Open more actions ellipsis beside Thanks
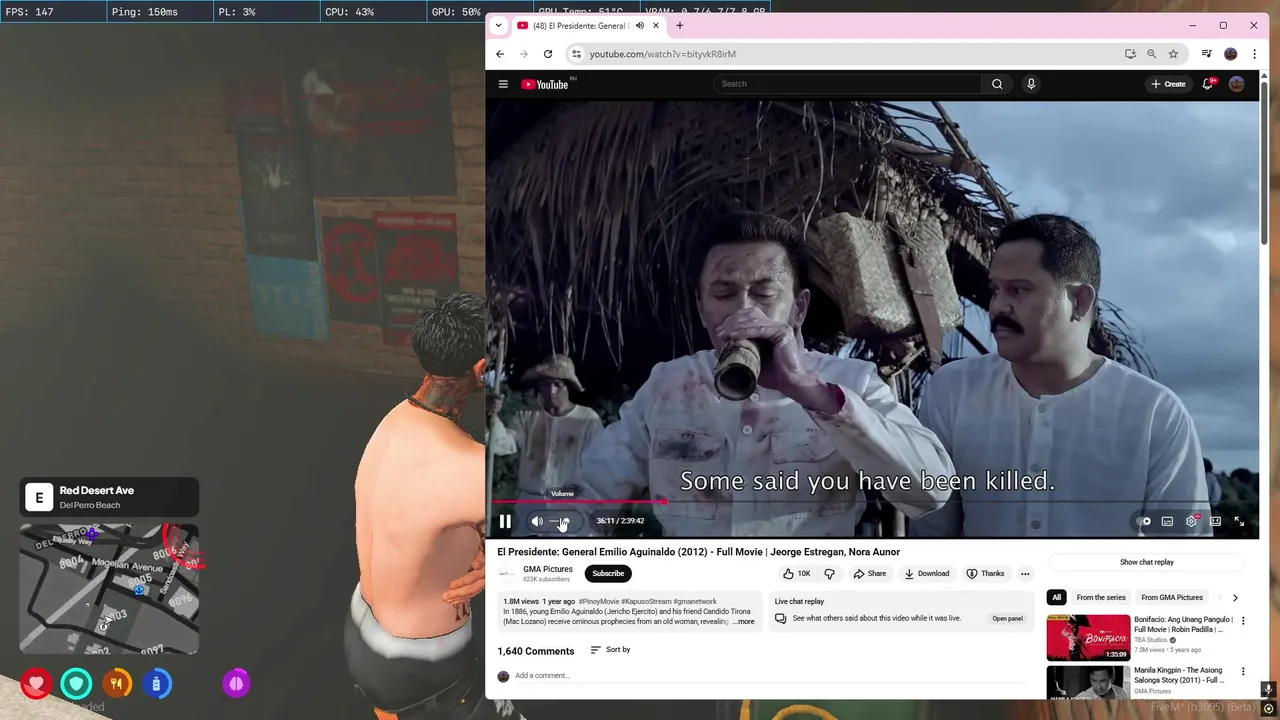The width and height of the screenshot is (1280, 720). 1025,574
